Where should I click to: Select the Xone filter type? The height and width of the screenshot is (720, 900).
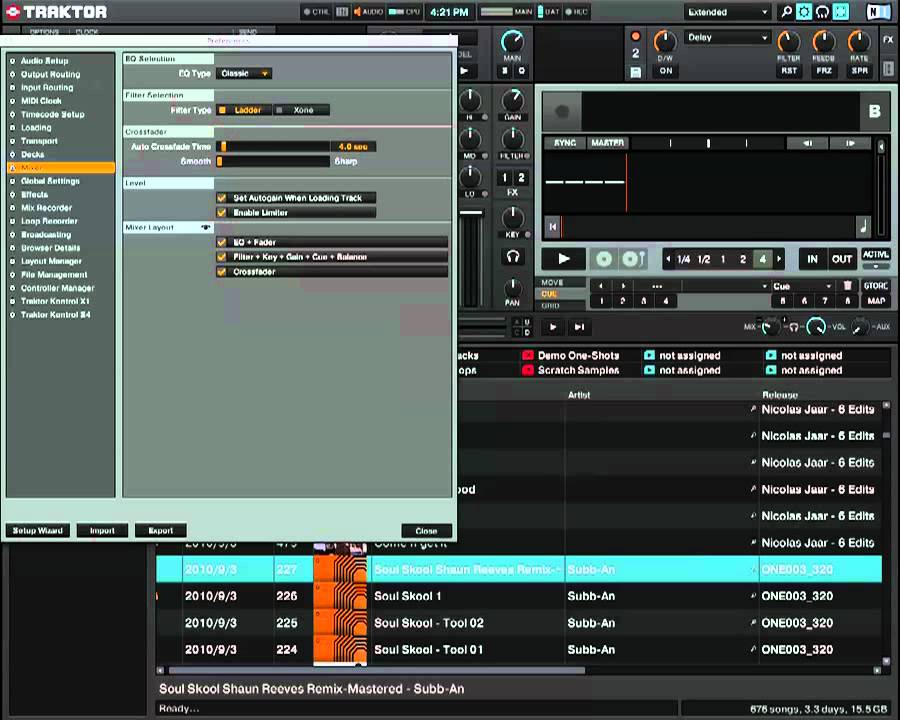(x=301, y=110)
